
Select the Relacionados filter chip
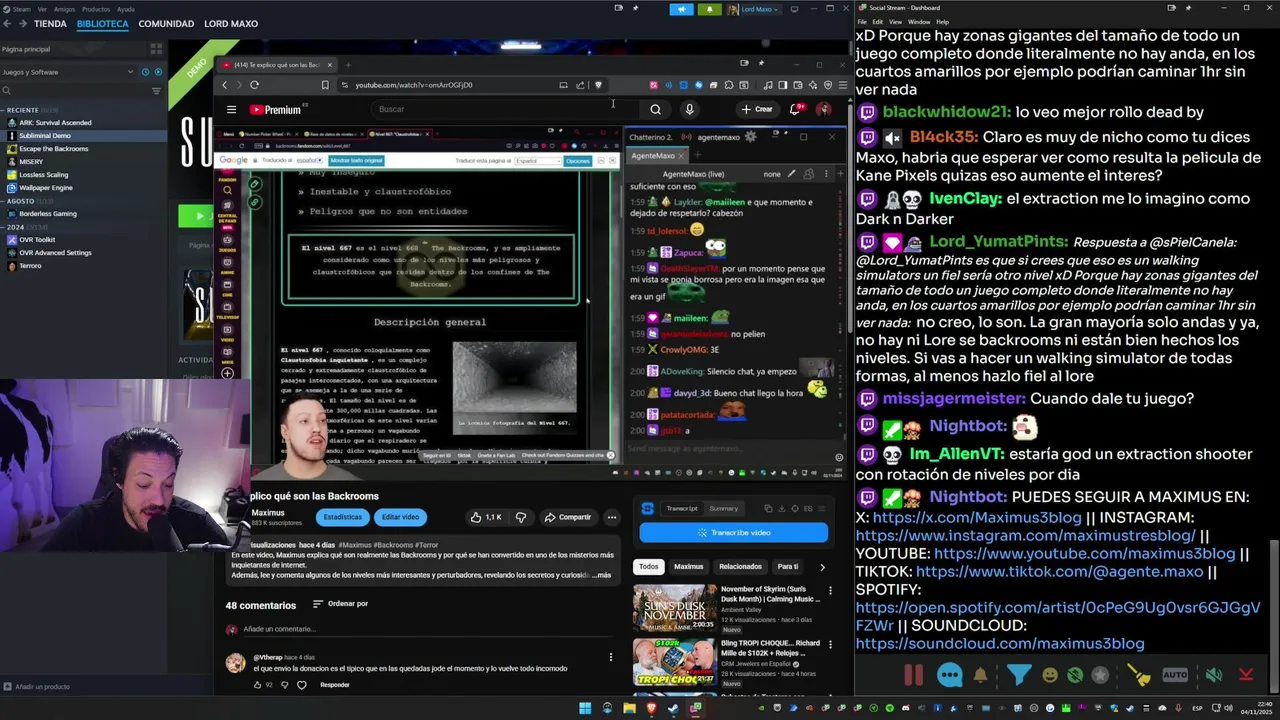pos(740,566)
